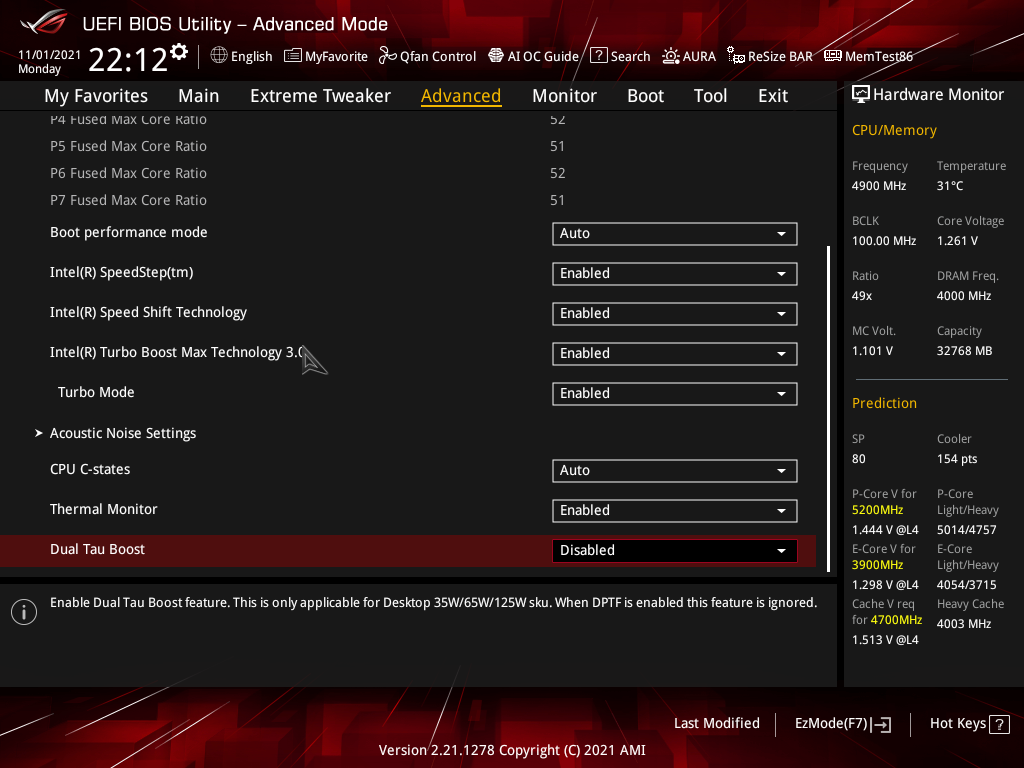Open CPU C-states dropdown
This screenshot has width=1024, height=768.
[675, 470]
